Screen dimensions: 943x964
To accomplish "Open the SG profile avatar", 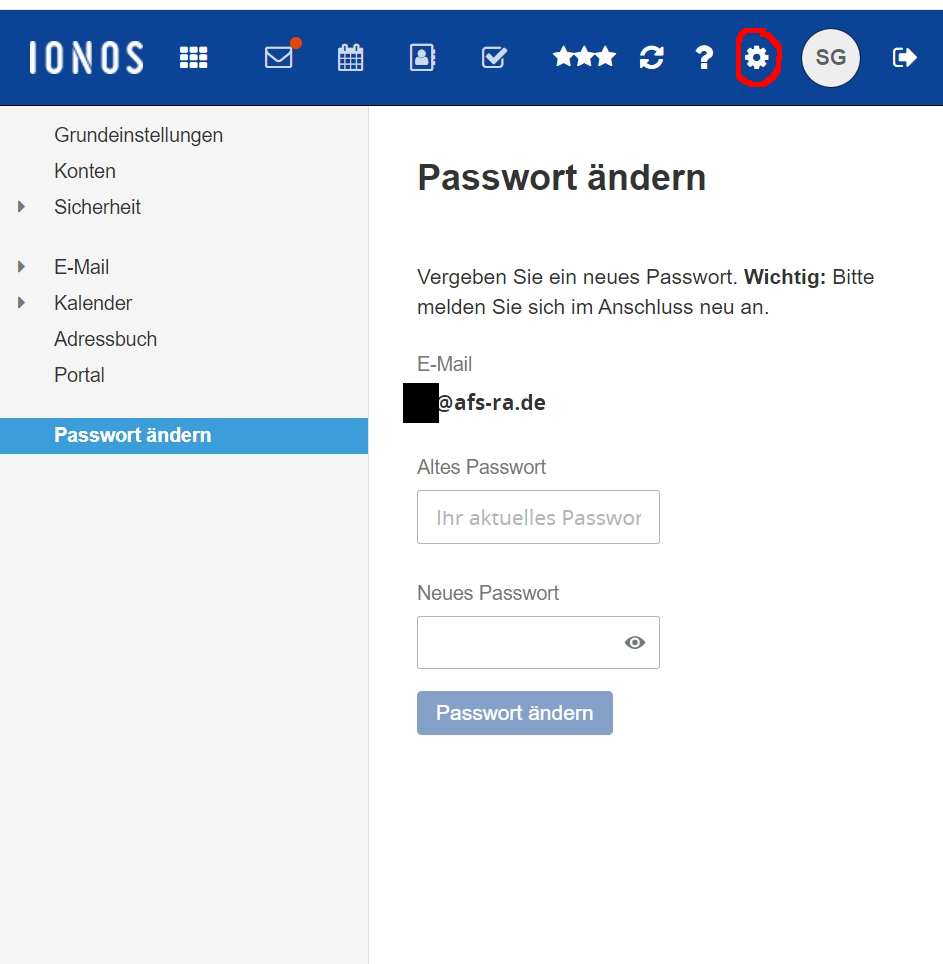I will click(x=830, y=57).
